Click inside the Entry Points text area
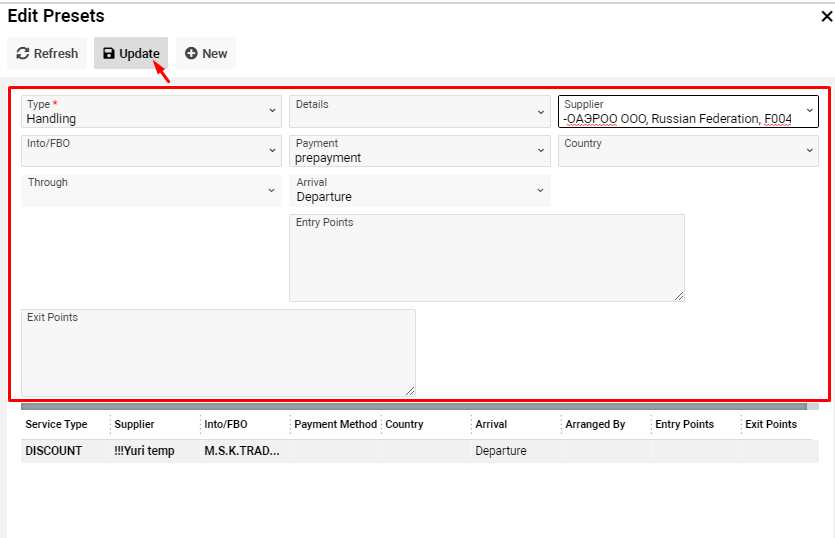 coord(486,262)
